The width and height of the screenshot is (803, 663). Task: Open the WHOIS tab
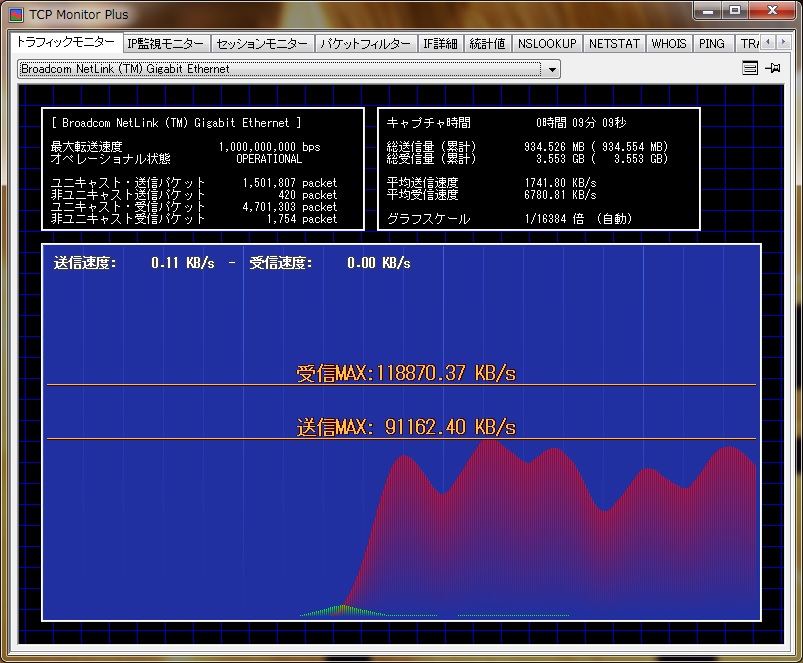coord(669,44)
